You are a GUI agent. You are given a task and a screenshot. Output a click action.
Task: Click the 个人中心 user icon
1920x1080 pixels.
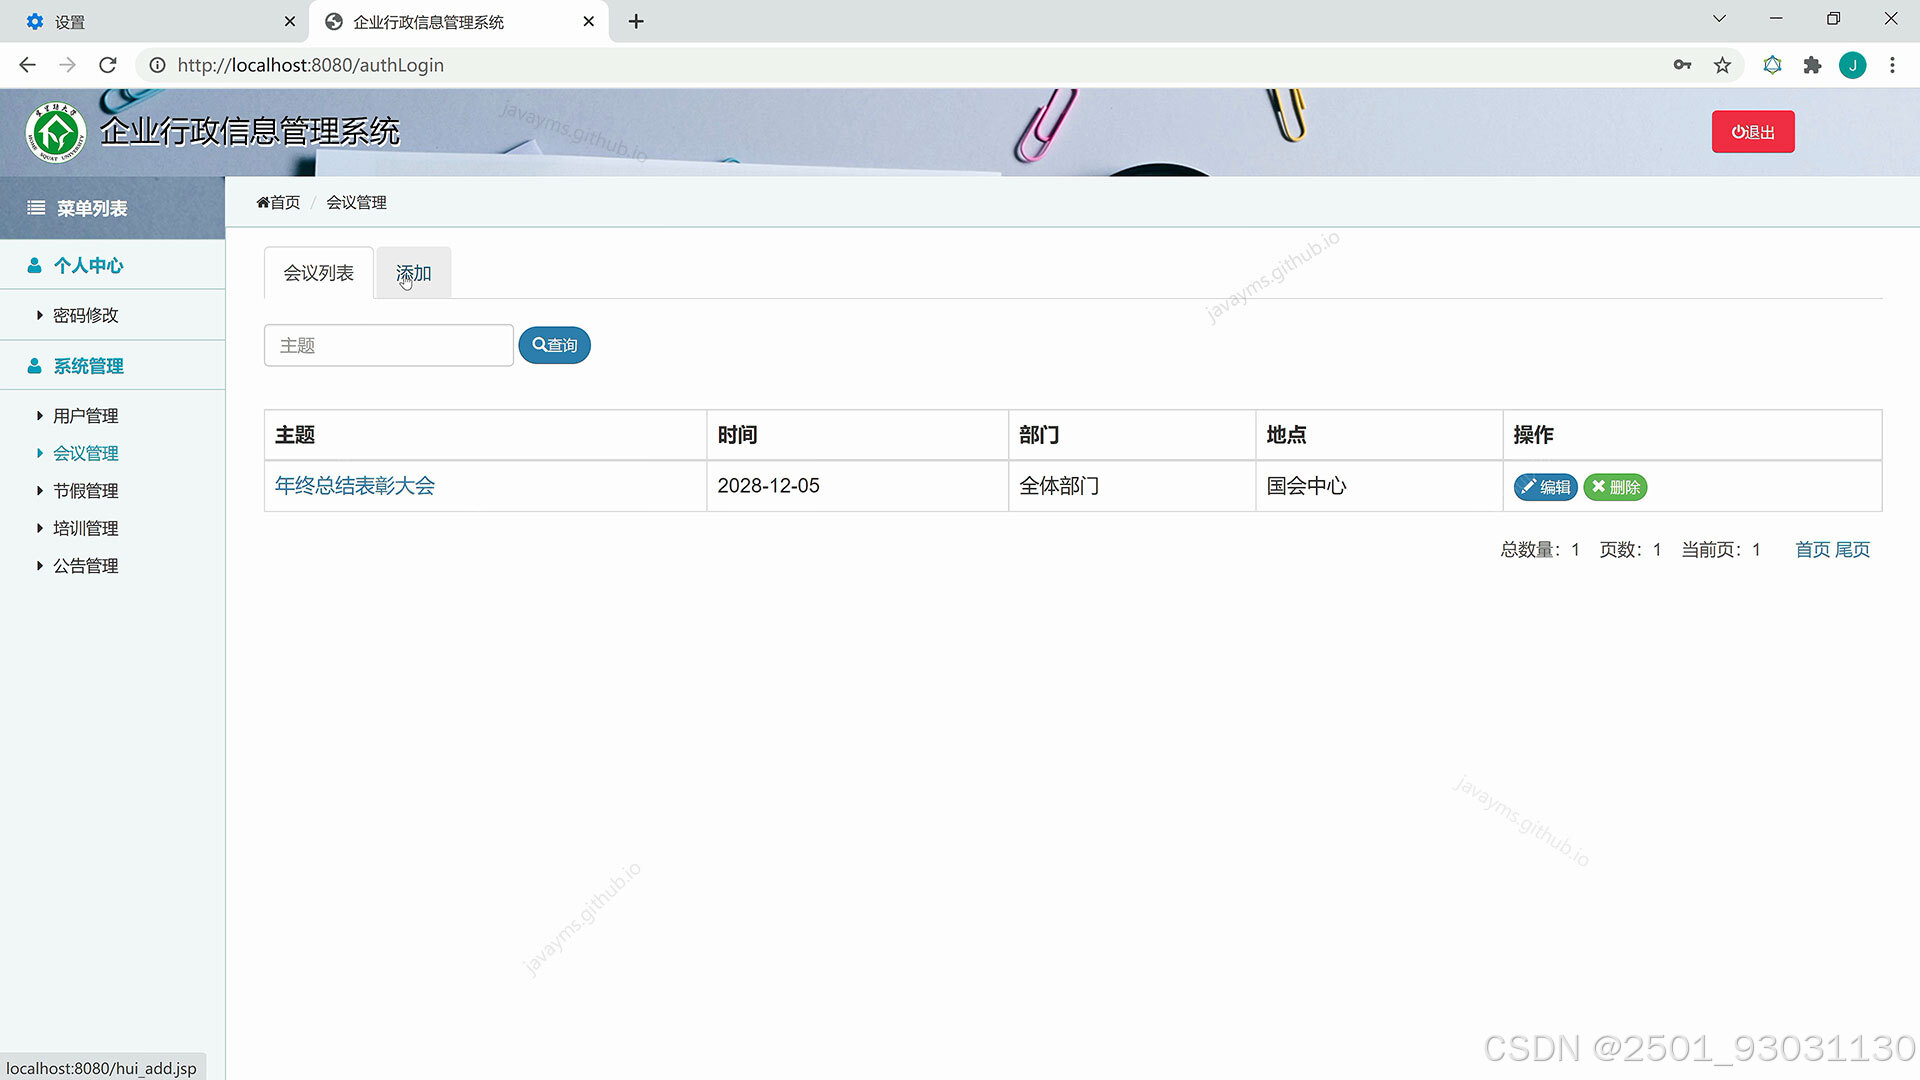(34, 265)
